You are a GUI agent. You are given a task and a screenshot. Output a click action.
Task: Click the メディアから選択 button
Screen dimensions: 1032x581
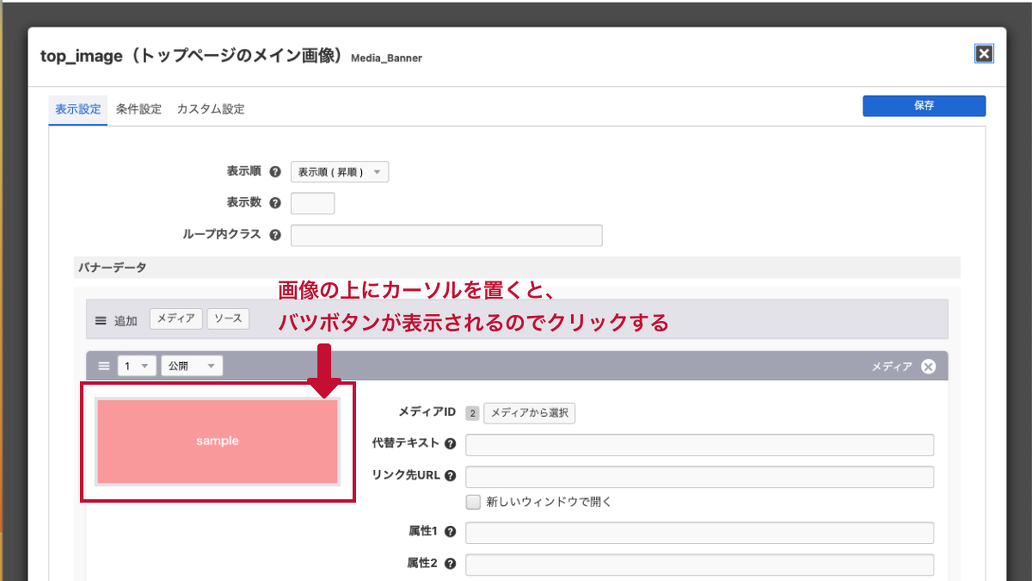pos(529,413)
